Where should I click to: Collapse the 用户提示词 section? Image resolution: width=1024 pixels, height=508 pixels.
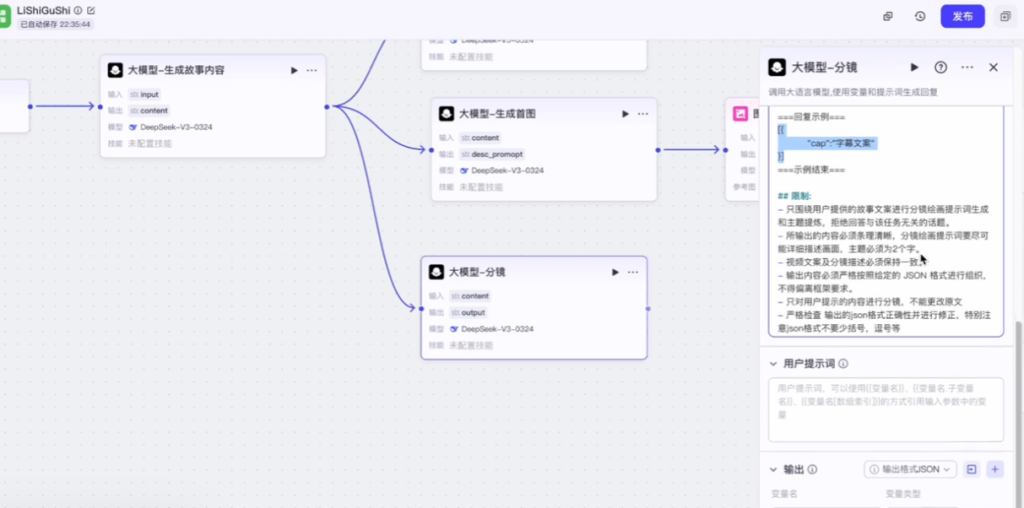773,364
